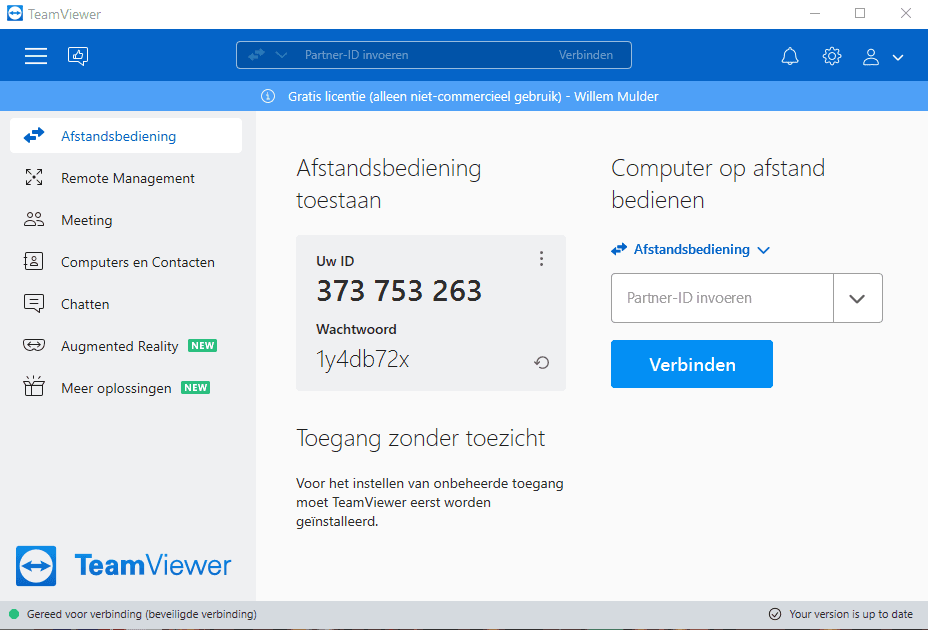
Task: Expand connection type chevron in top bar
Action: 282,55
